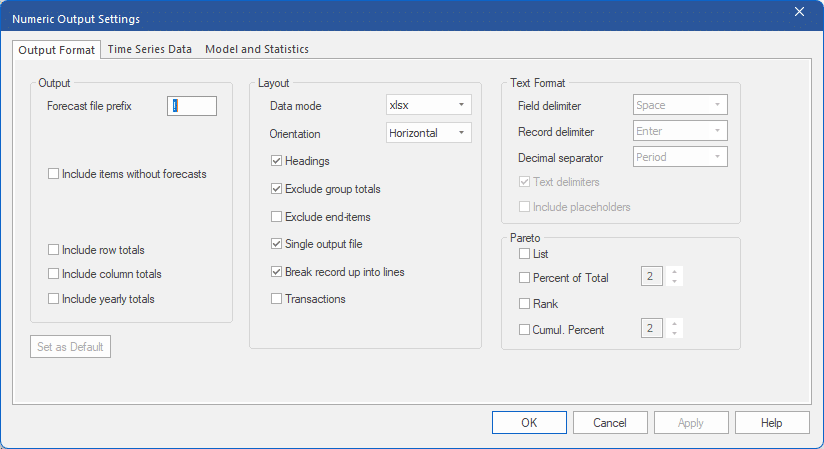Screen dimensions: 824x449
Task: Select the Output Format tab
Action: point(56,50)
